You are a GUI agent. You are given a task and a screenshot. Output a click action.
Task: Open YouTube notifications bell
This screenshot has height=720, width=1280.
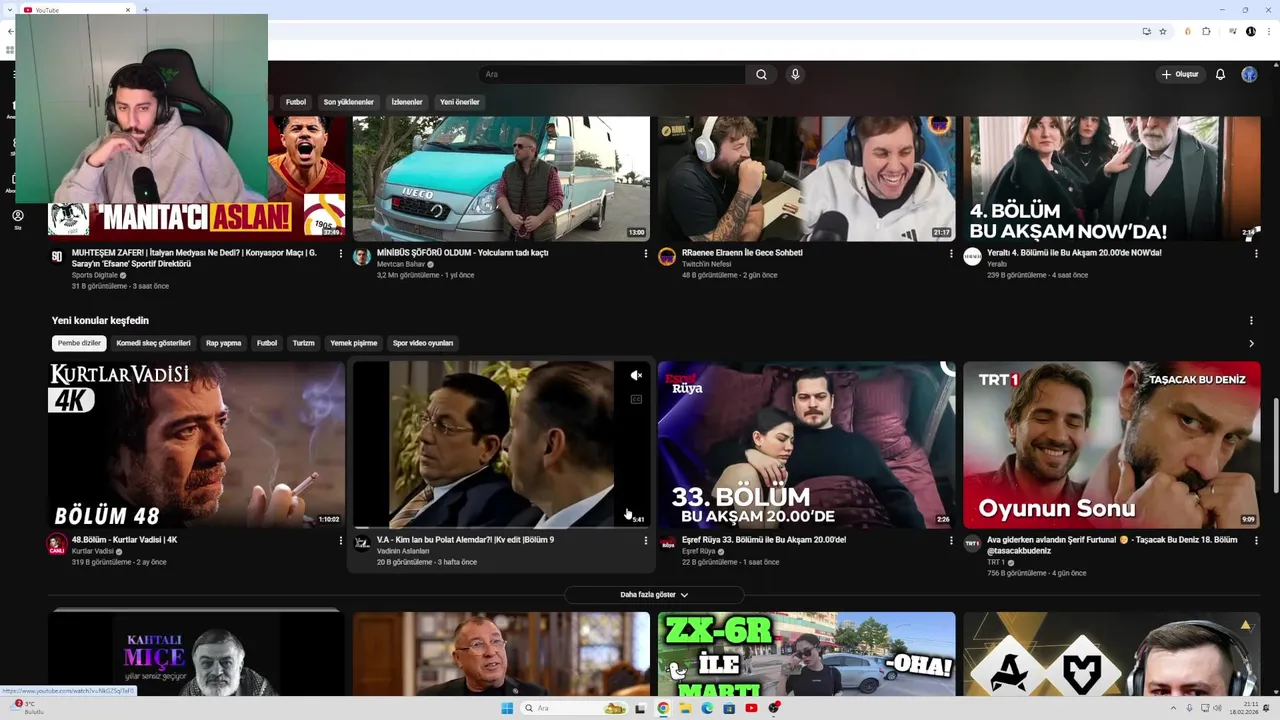(1220, 74)
